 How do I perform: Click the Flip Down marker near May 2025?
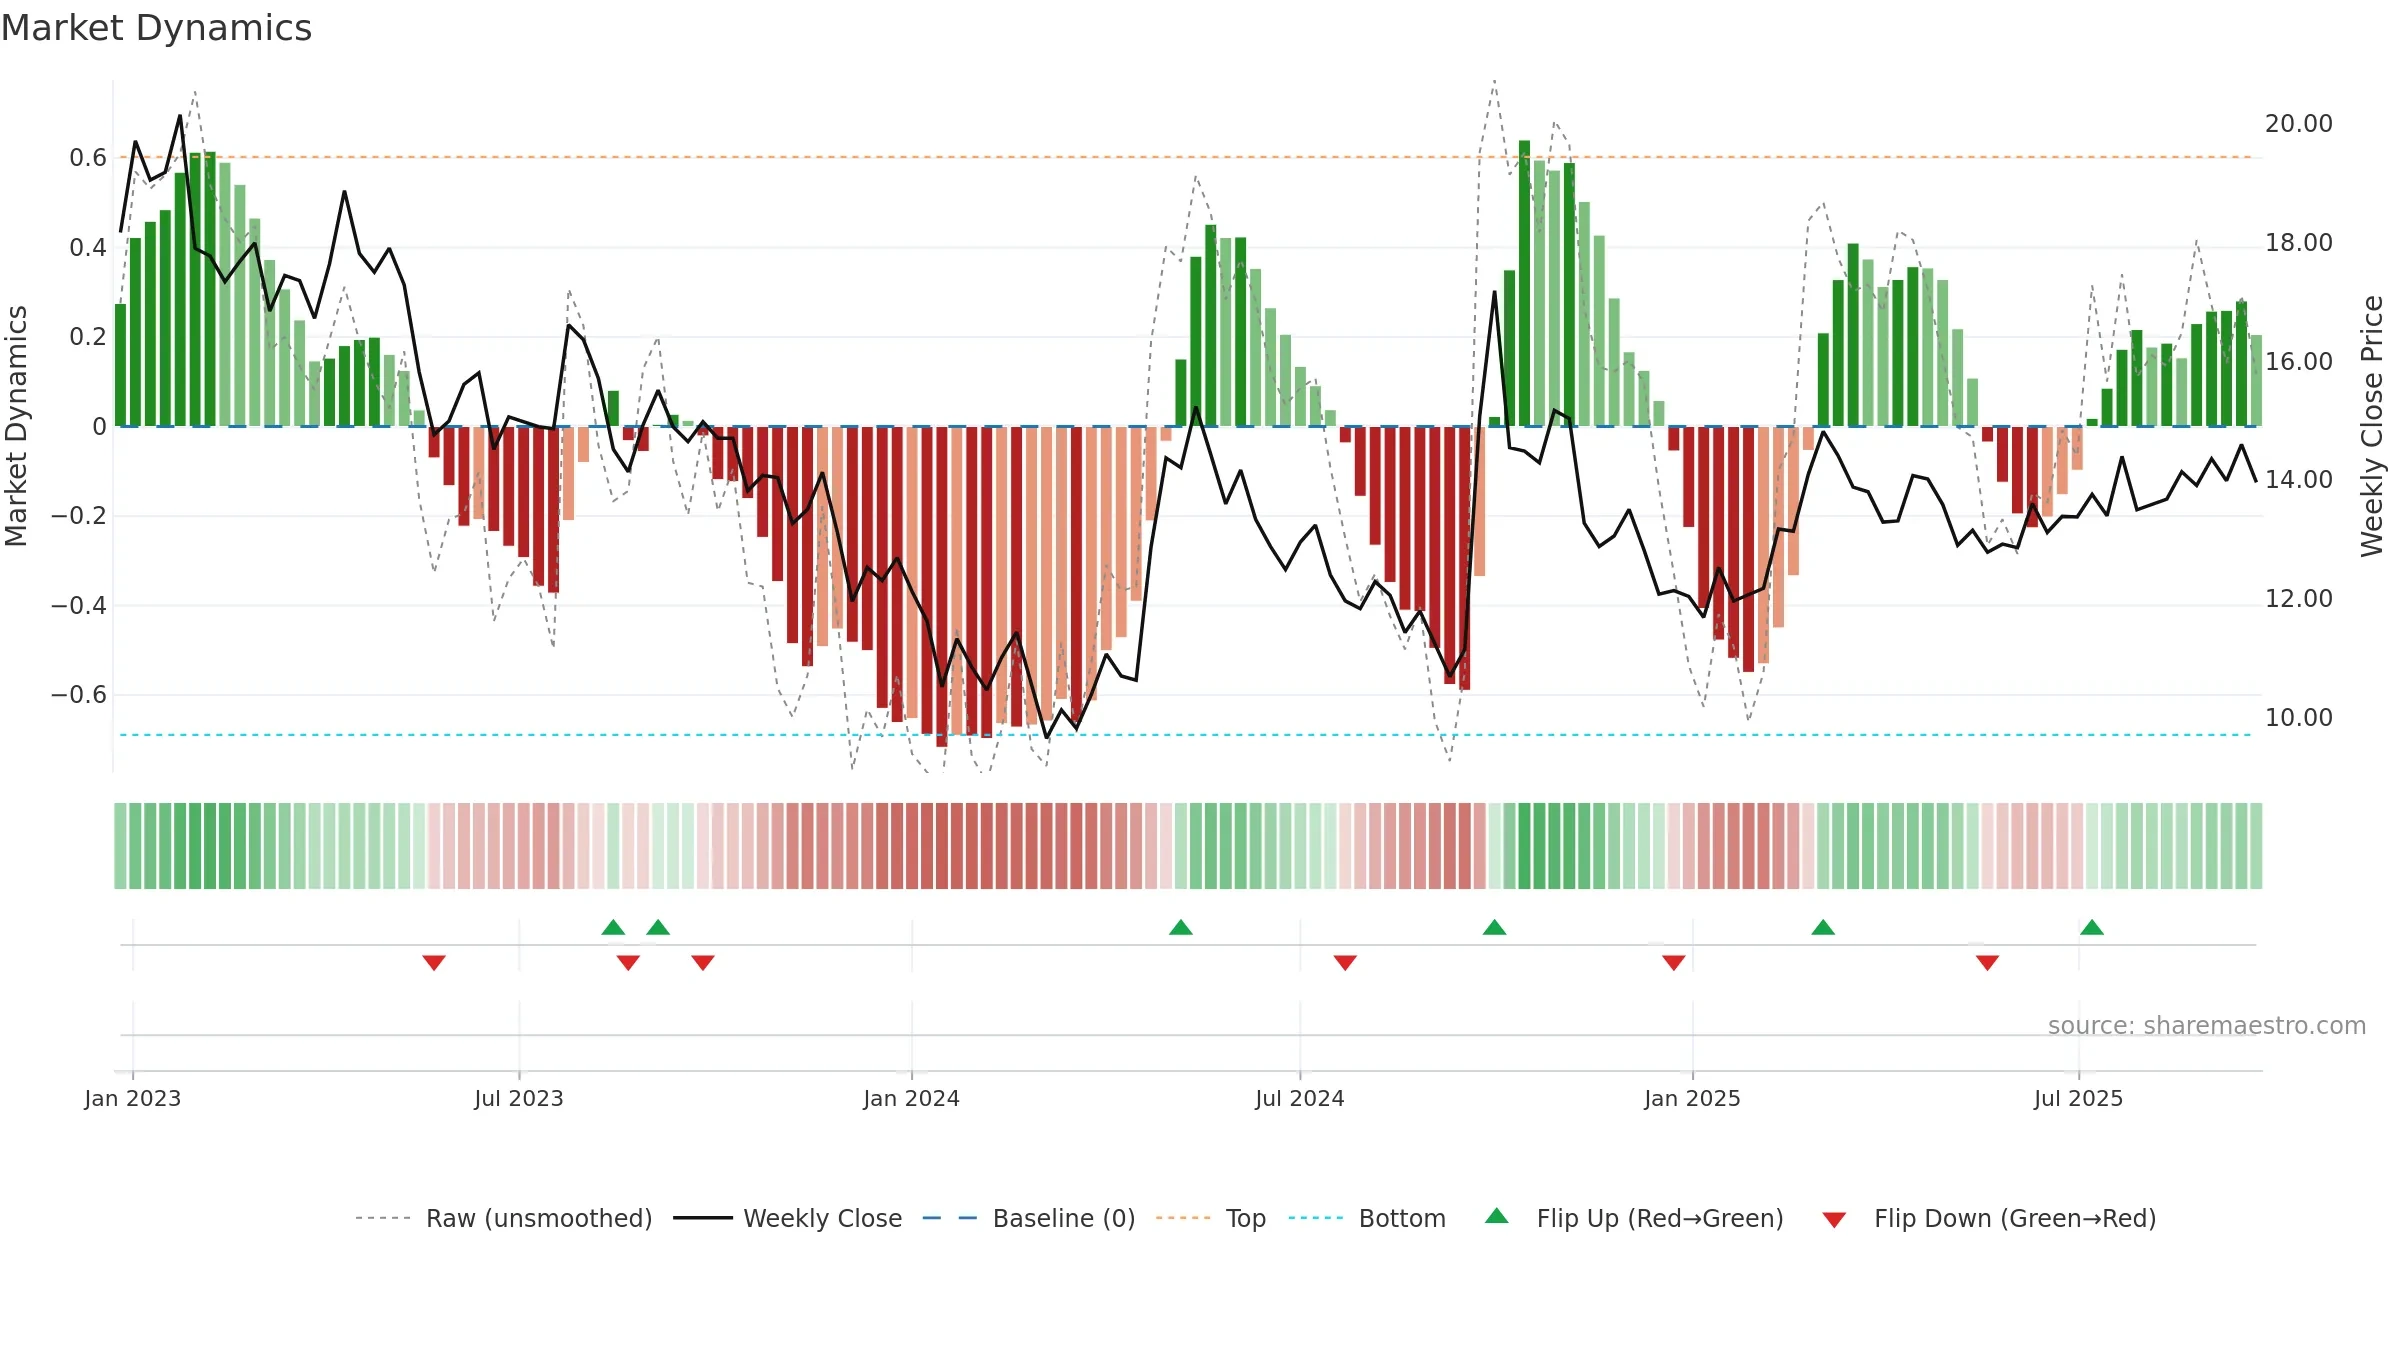point(1988,962)
